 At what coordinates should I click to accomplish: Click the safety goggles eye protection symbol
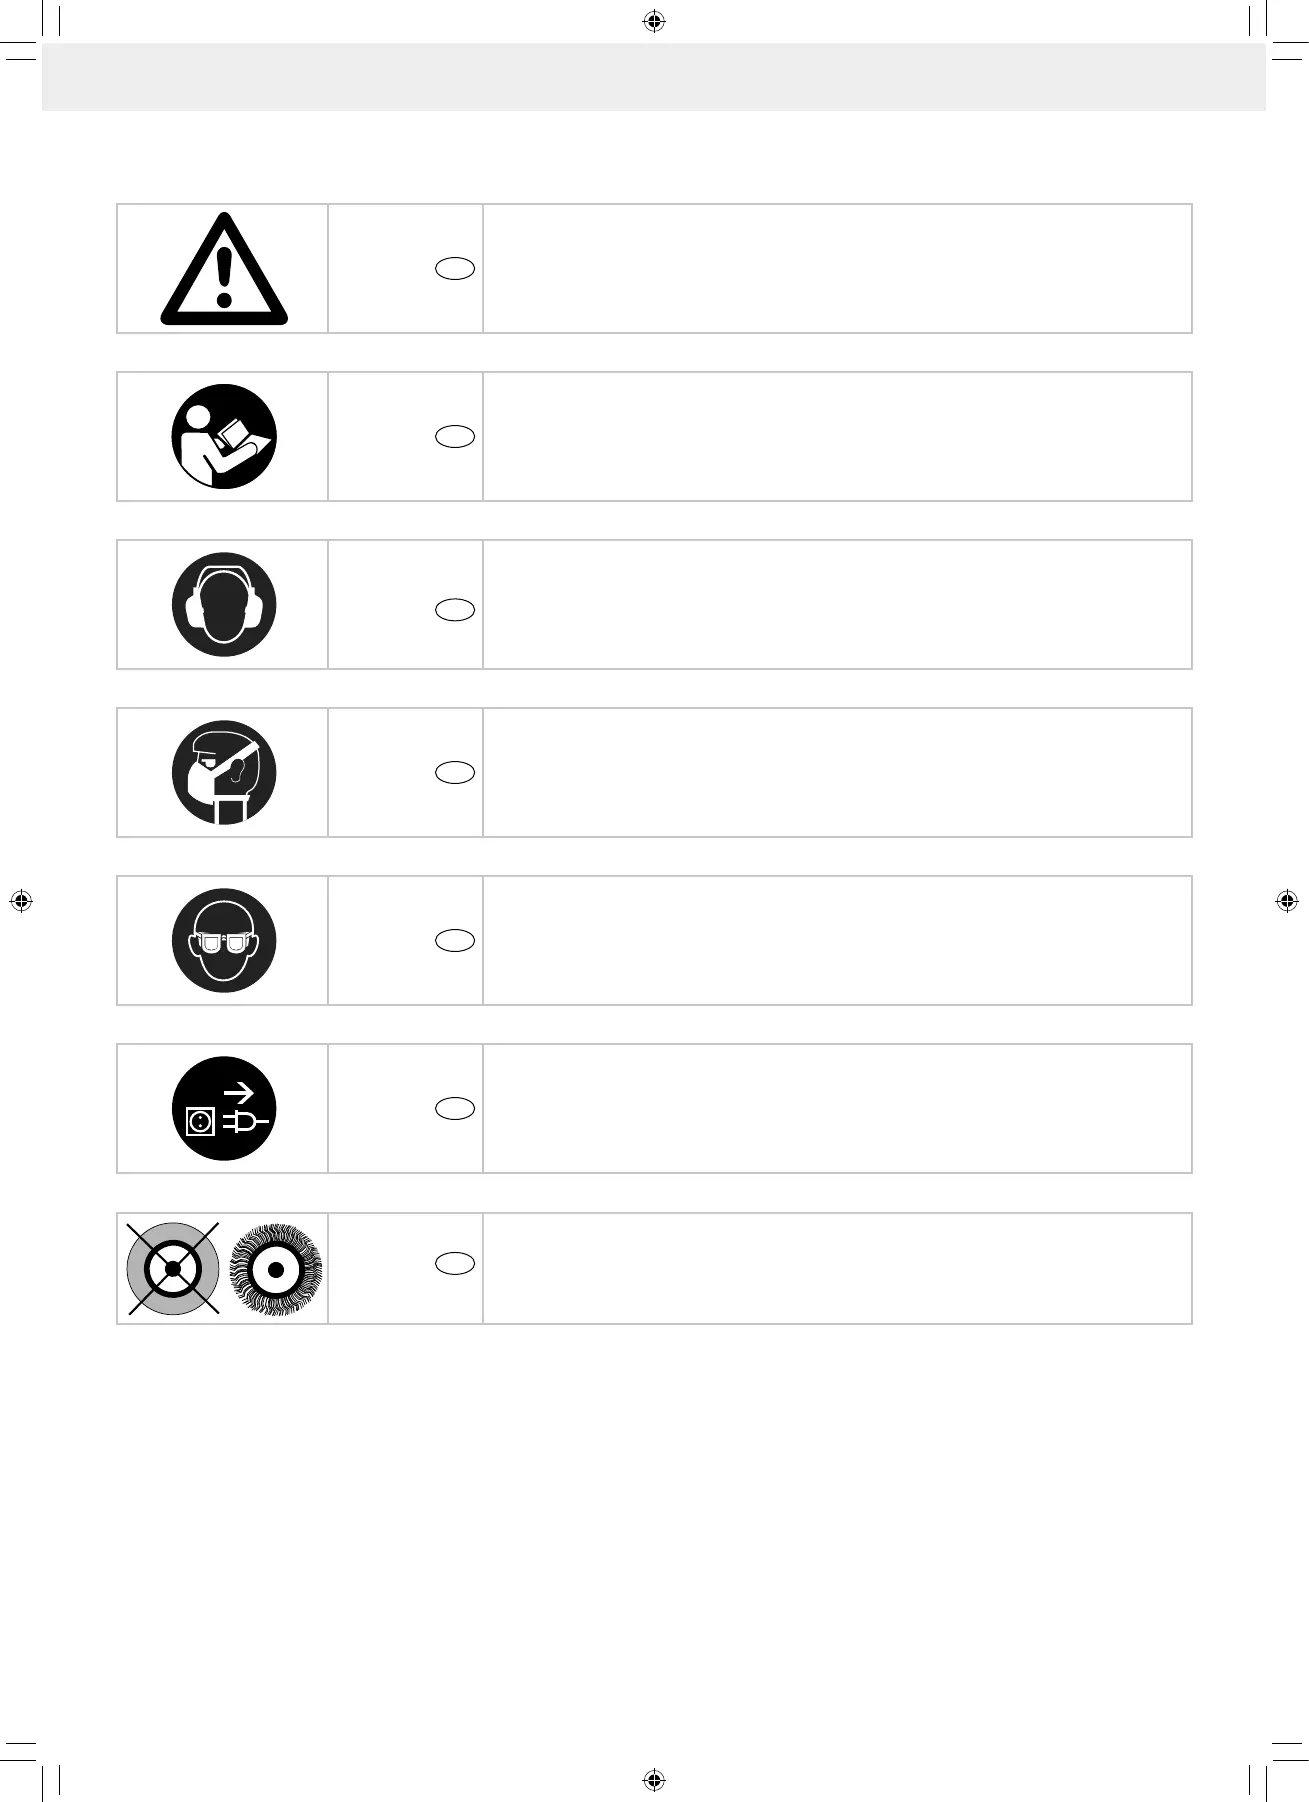224,940
